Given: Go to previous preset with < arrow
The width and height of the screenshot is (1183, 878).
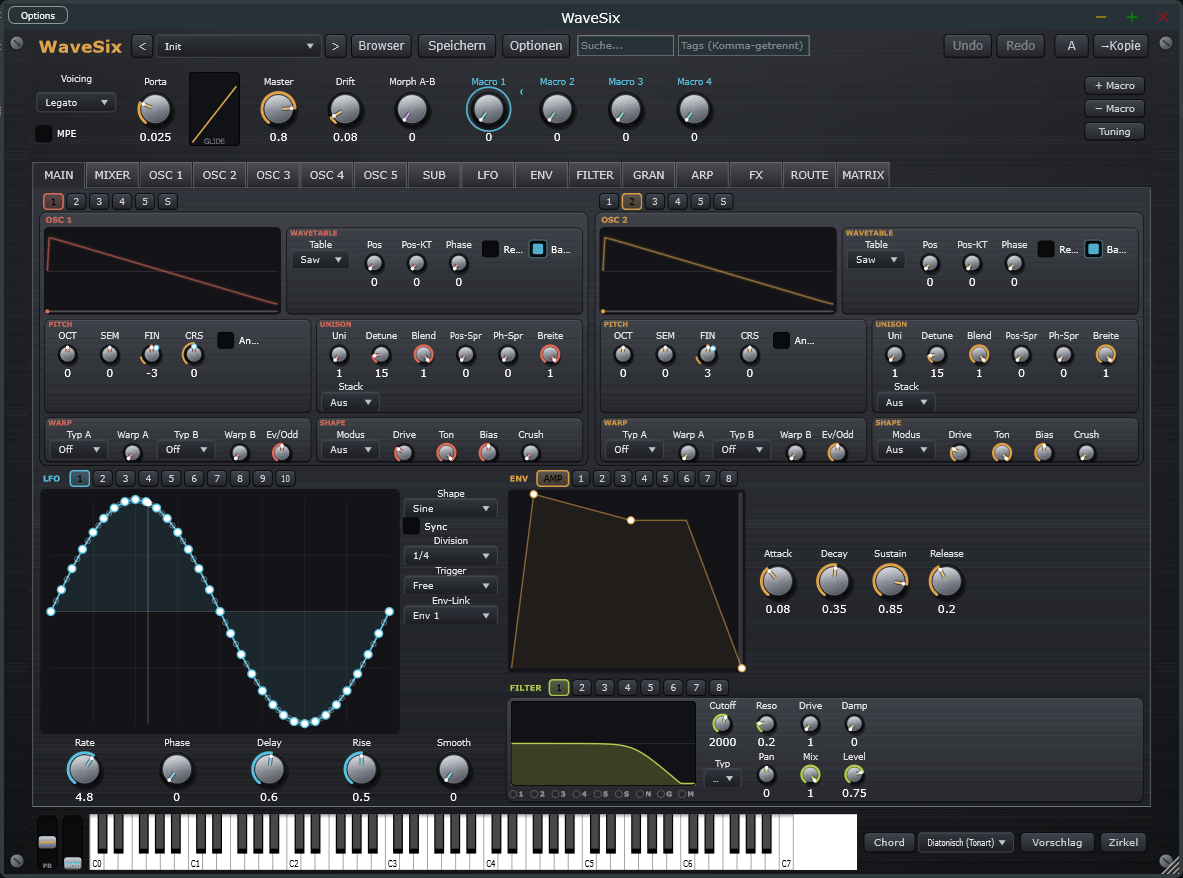Looking at the screenshot, I should [x=143, y=46].
